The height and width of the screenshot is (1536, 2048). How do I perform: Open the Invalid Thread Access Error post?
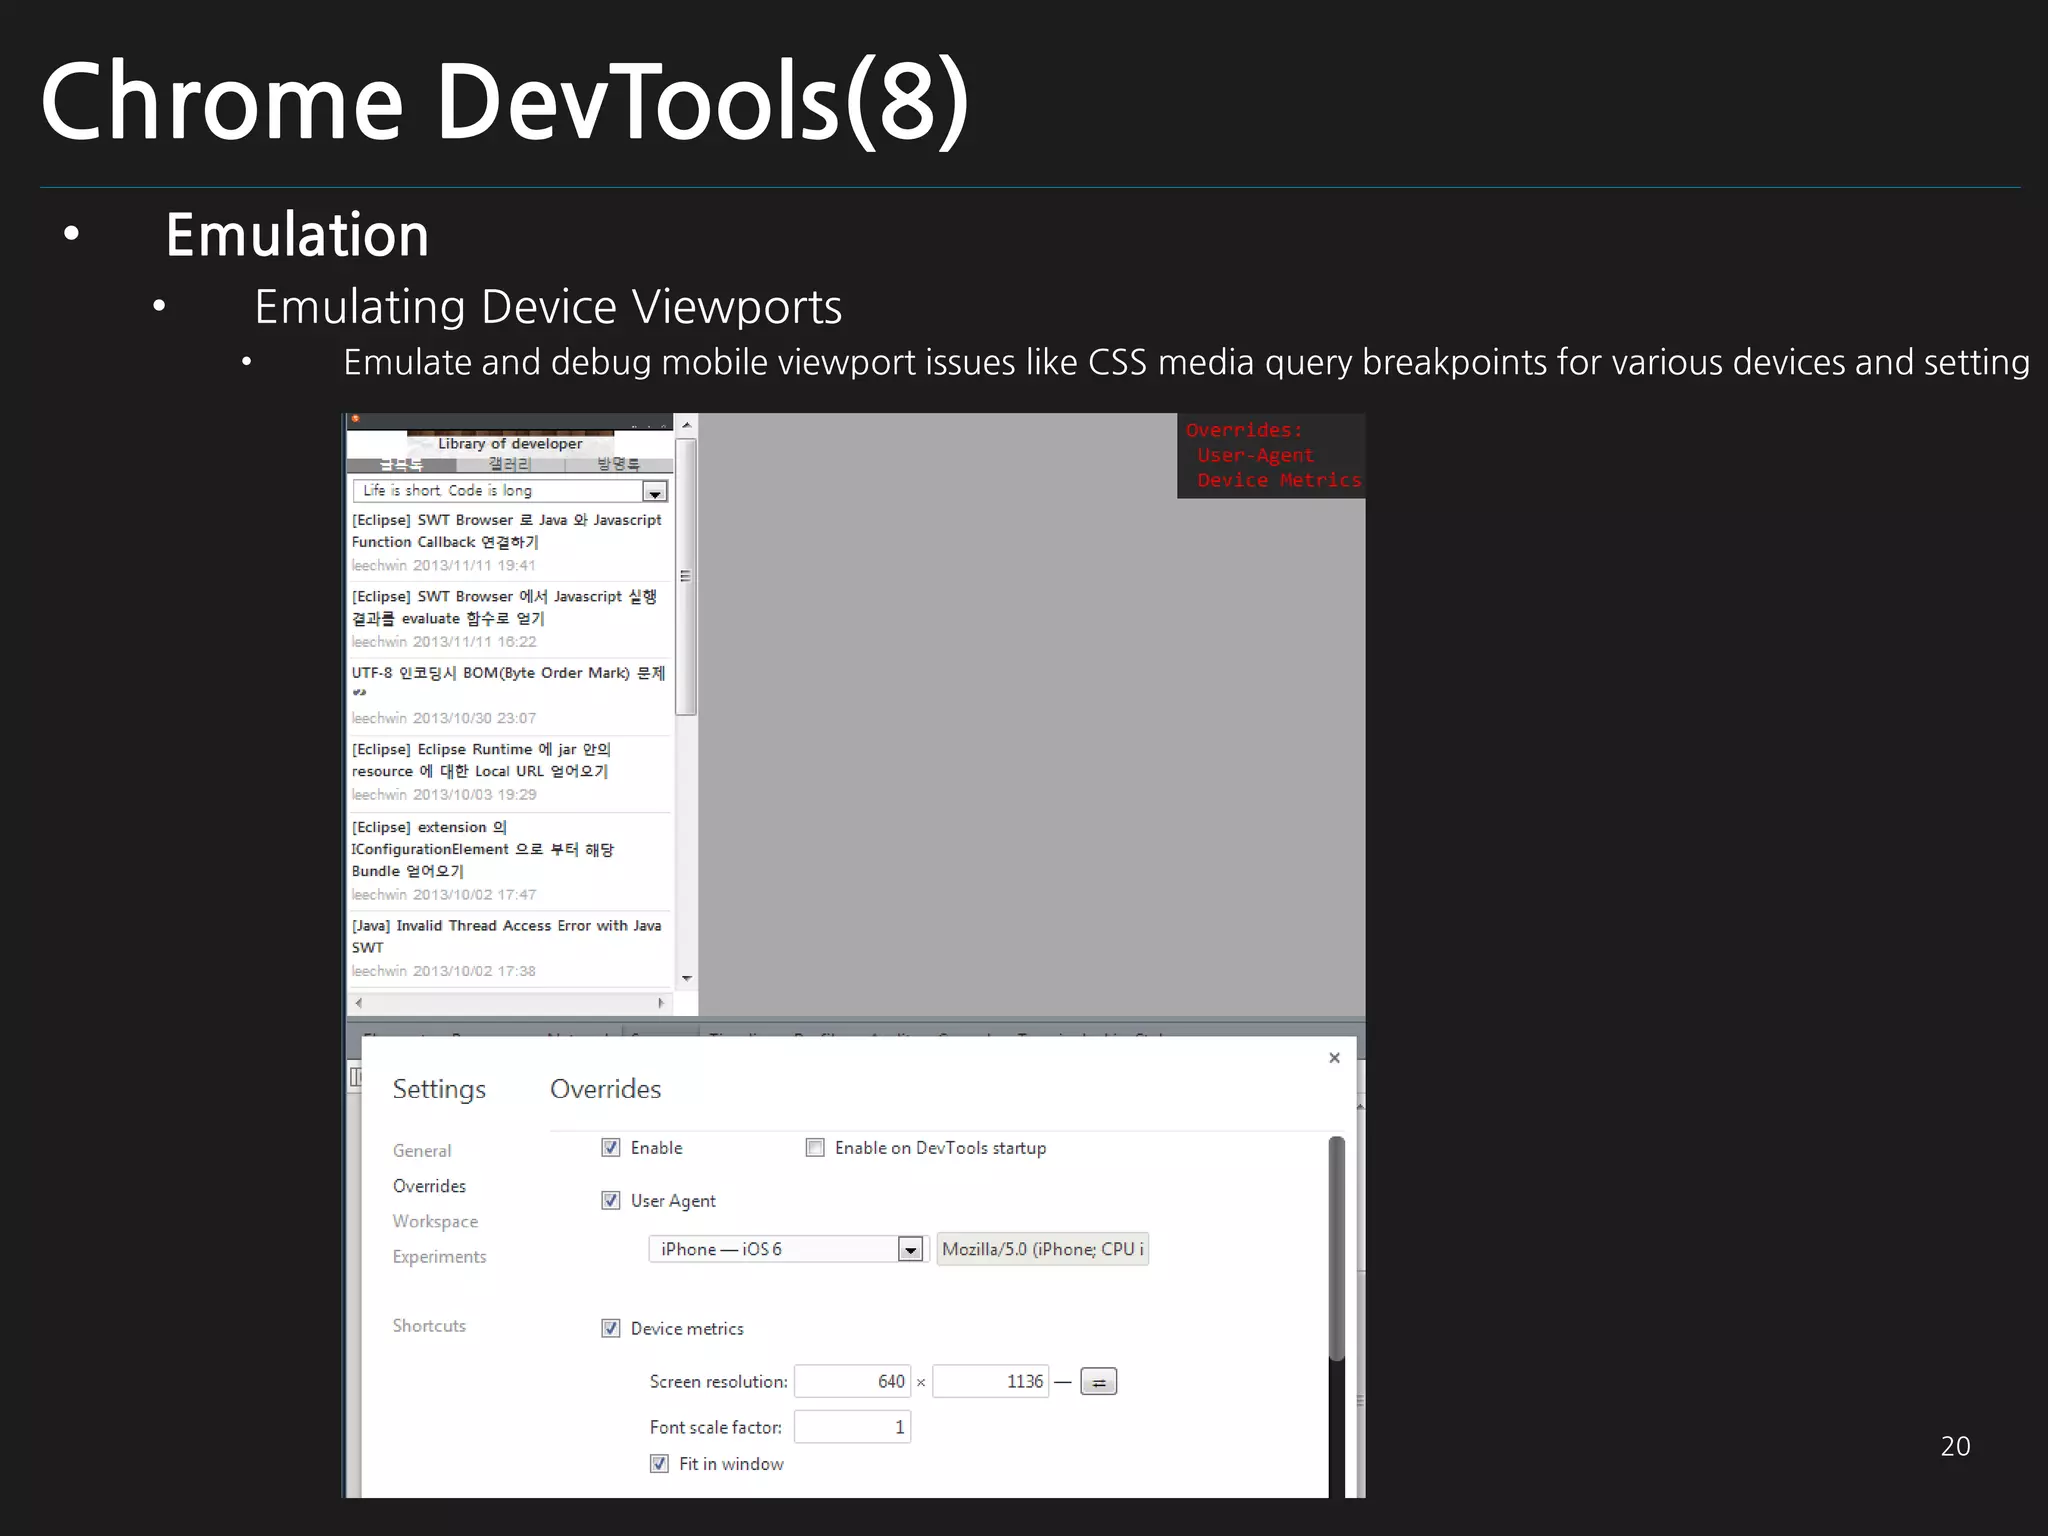pos(506,936)
